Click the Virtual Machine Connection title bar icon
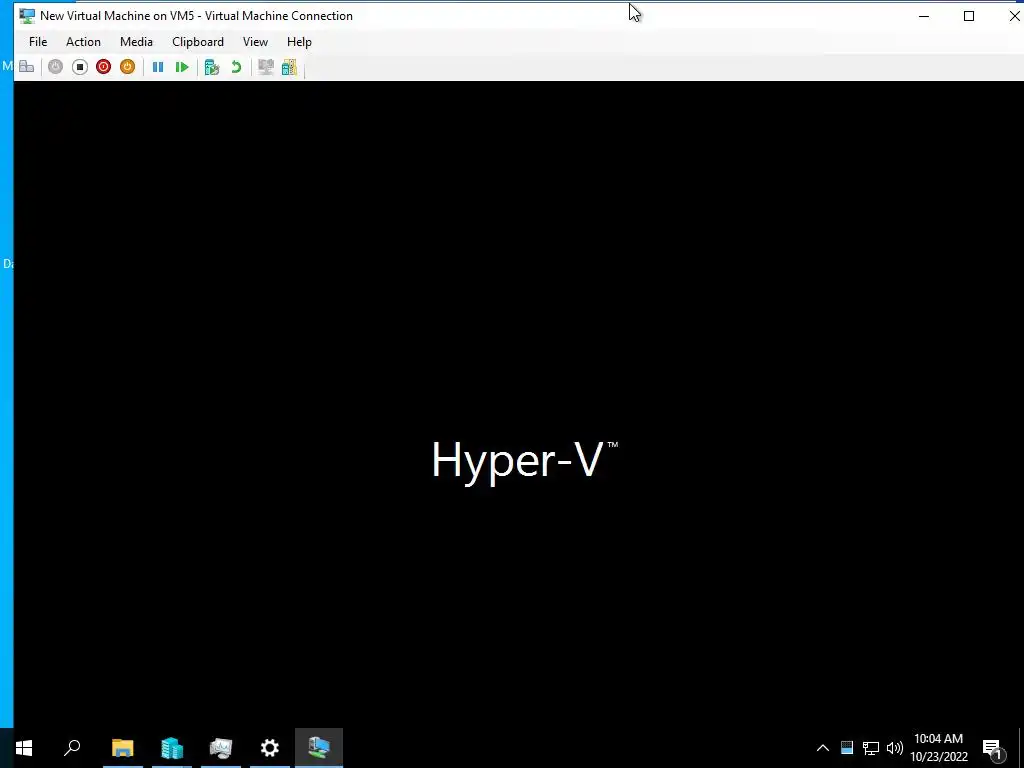The height and width of the screenshot is (768, 1024). pos(27,16)
